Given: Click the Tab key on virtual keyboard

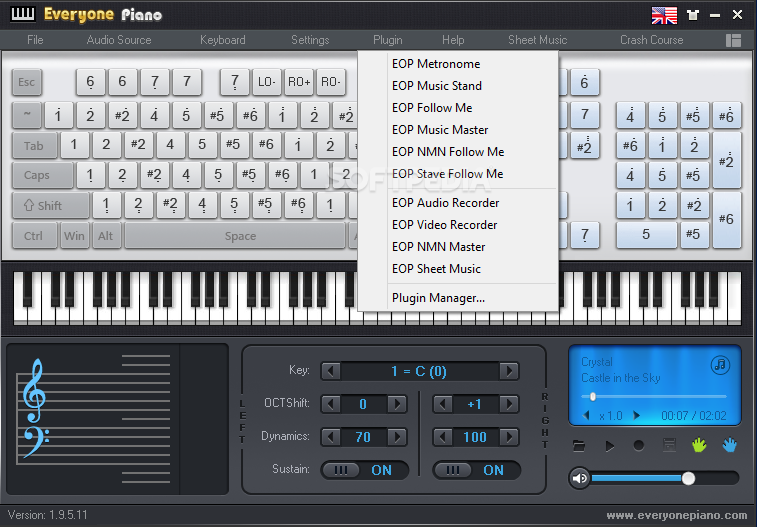Looking at the screenshot, I should tap(34, 146).
